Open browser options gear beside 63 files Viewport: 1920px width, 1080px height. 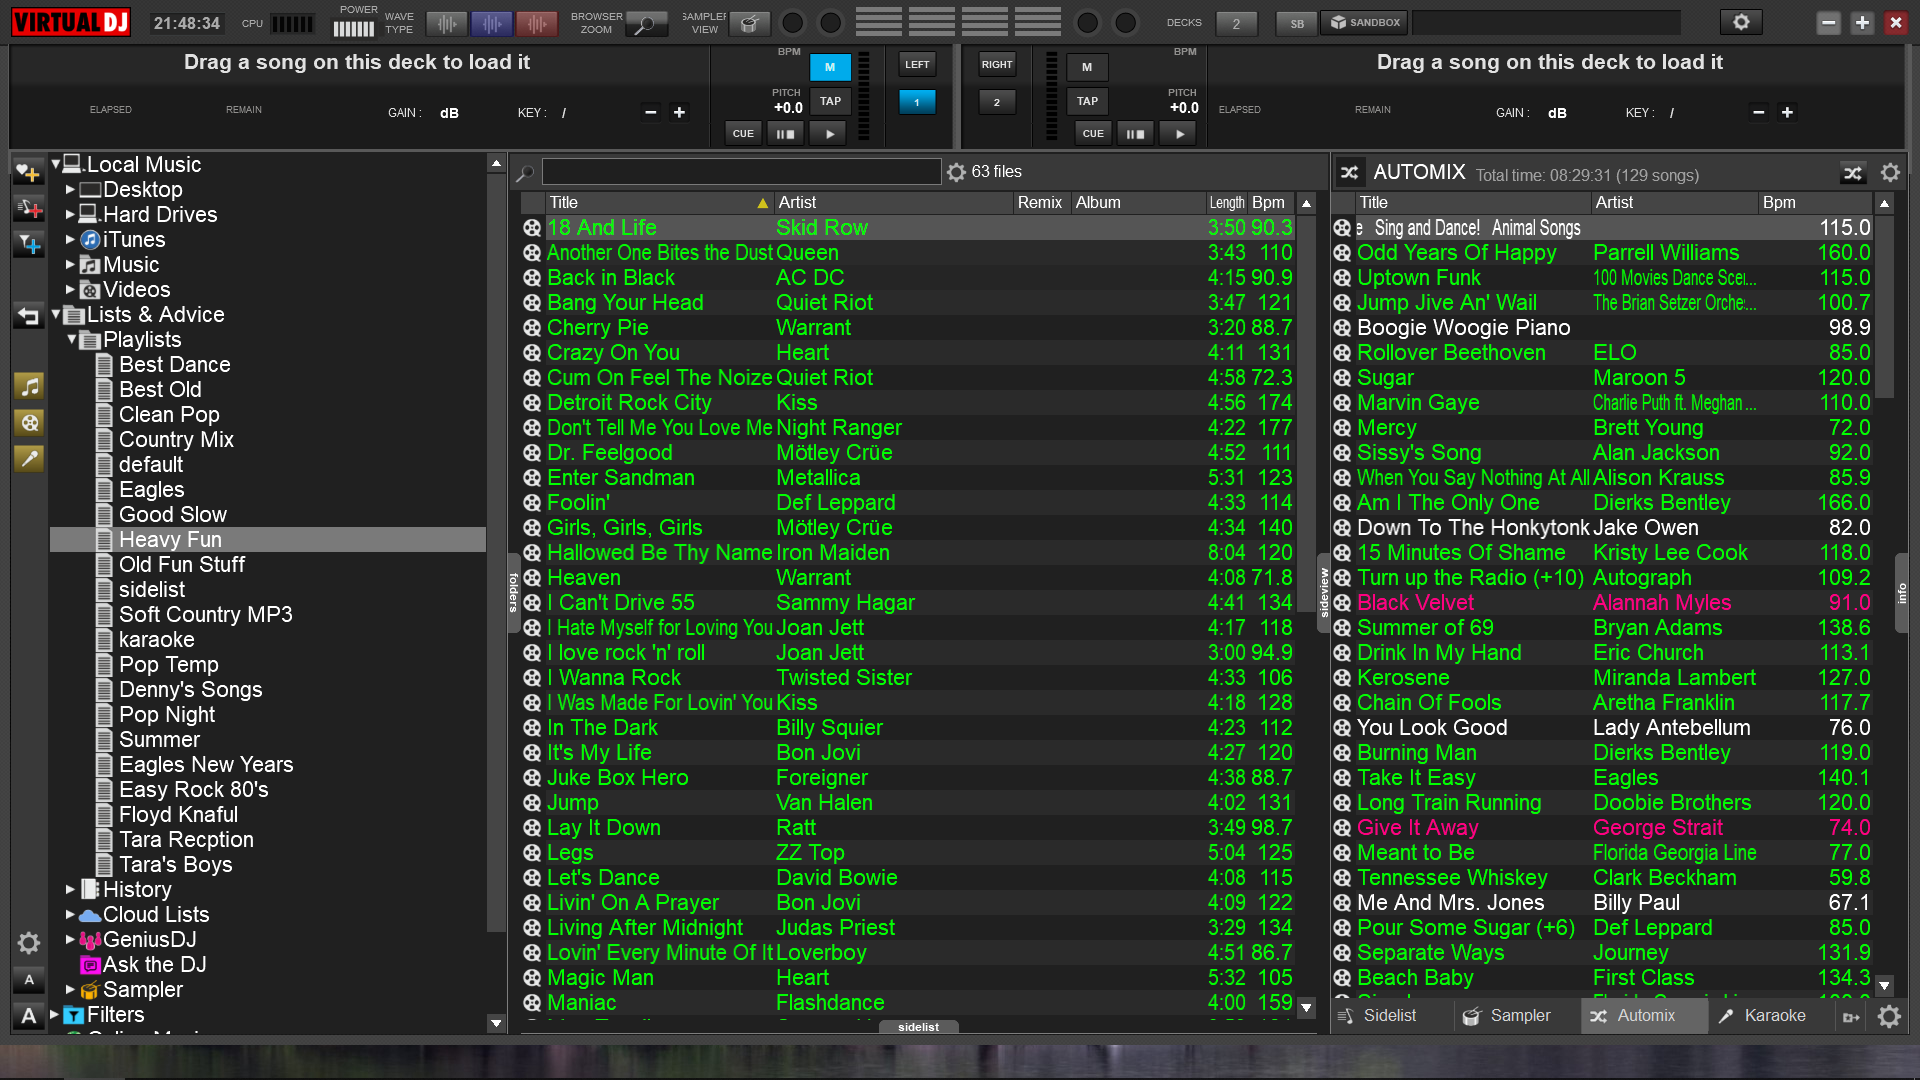956,172
